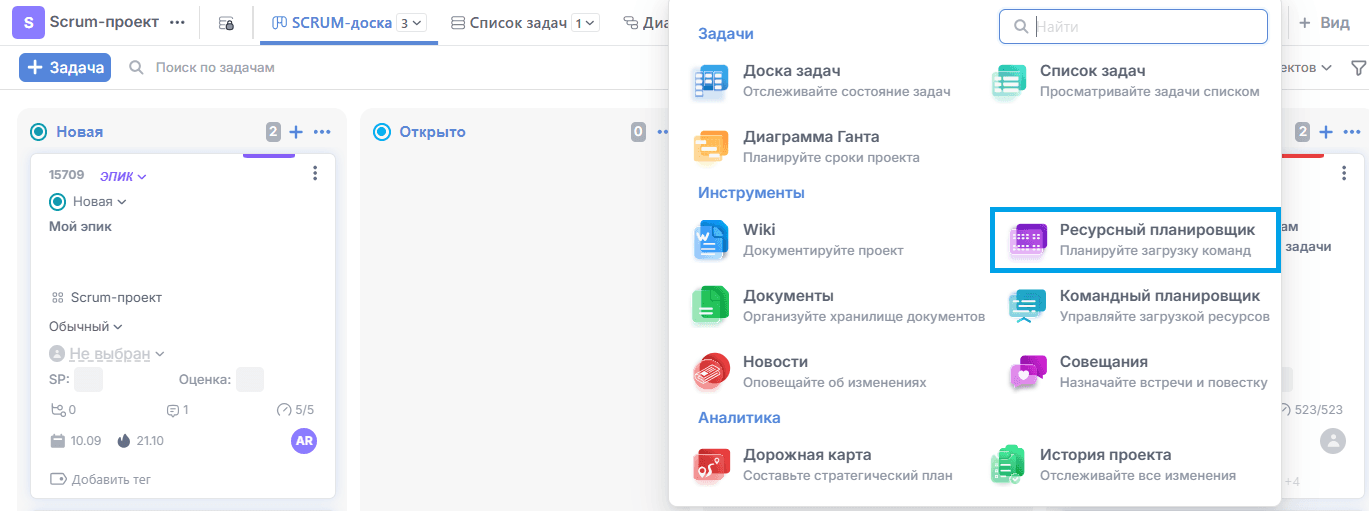Click the Новости red icon
The image size is (1369, 511).
[711, 371]
